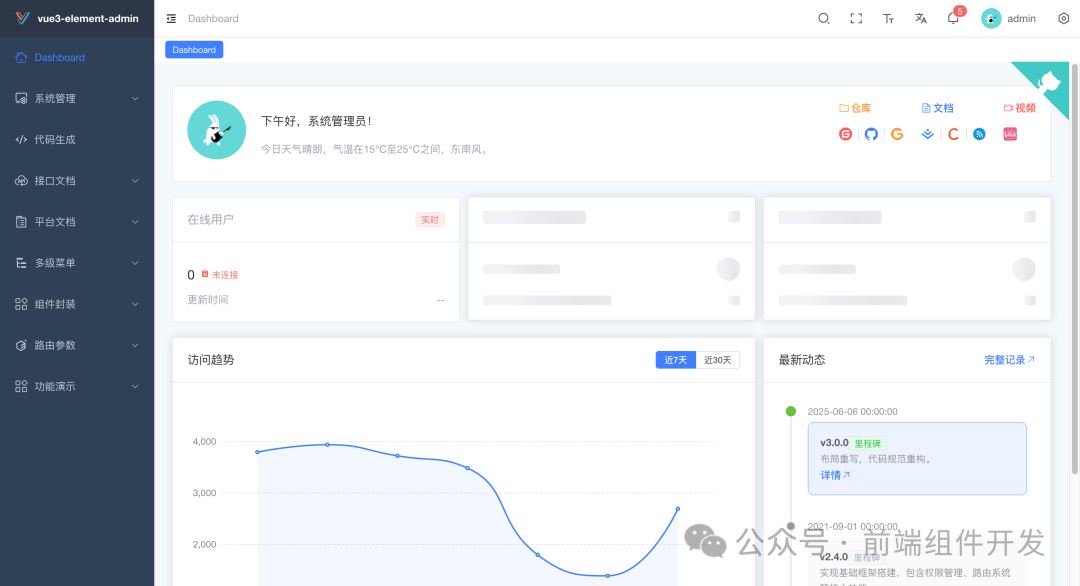Screen dimensions: 1080x586
Task: Click the admin avatar in the header
Action: [990, 18]
